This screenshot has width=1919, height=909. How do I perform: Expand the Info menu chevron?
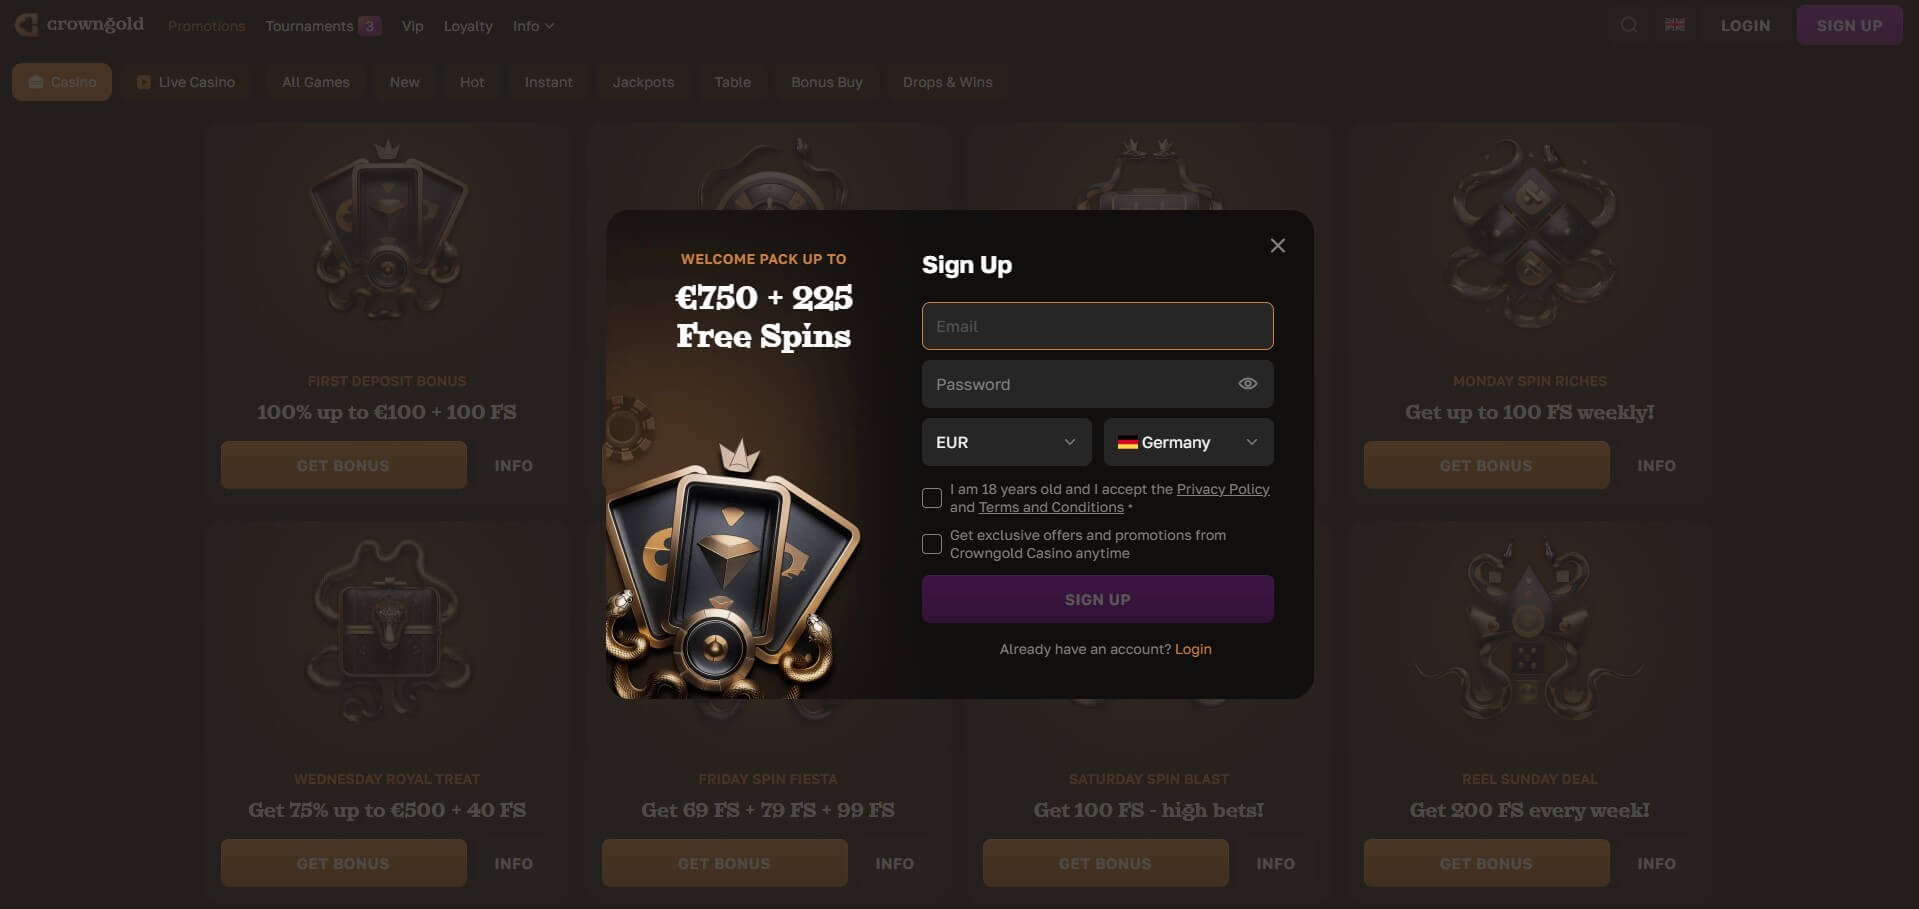(x=549, y=26)
